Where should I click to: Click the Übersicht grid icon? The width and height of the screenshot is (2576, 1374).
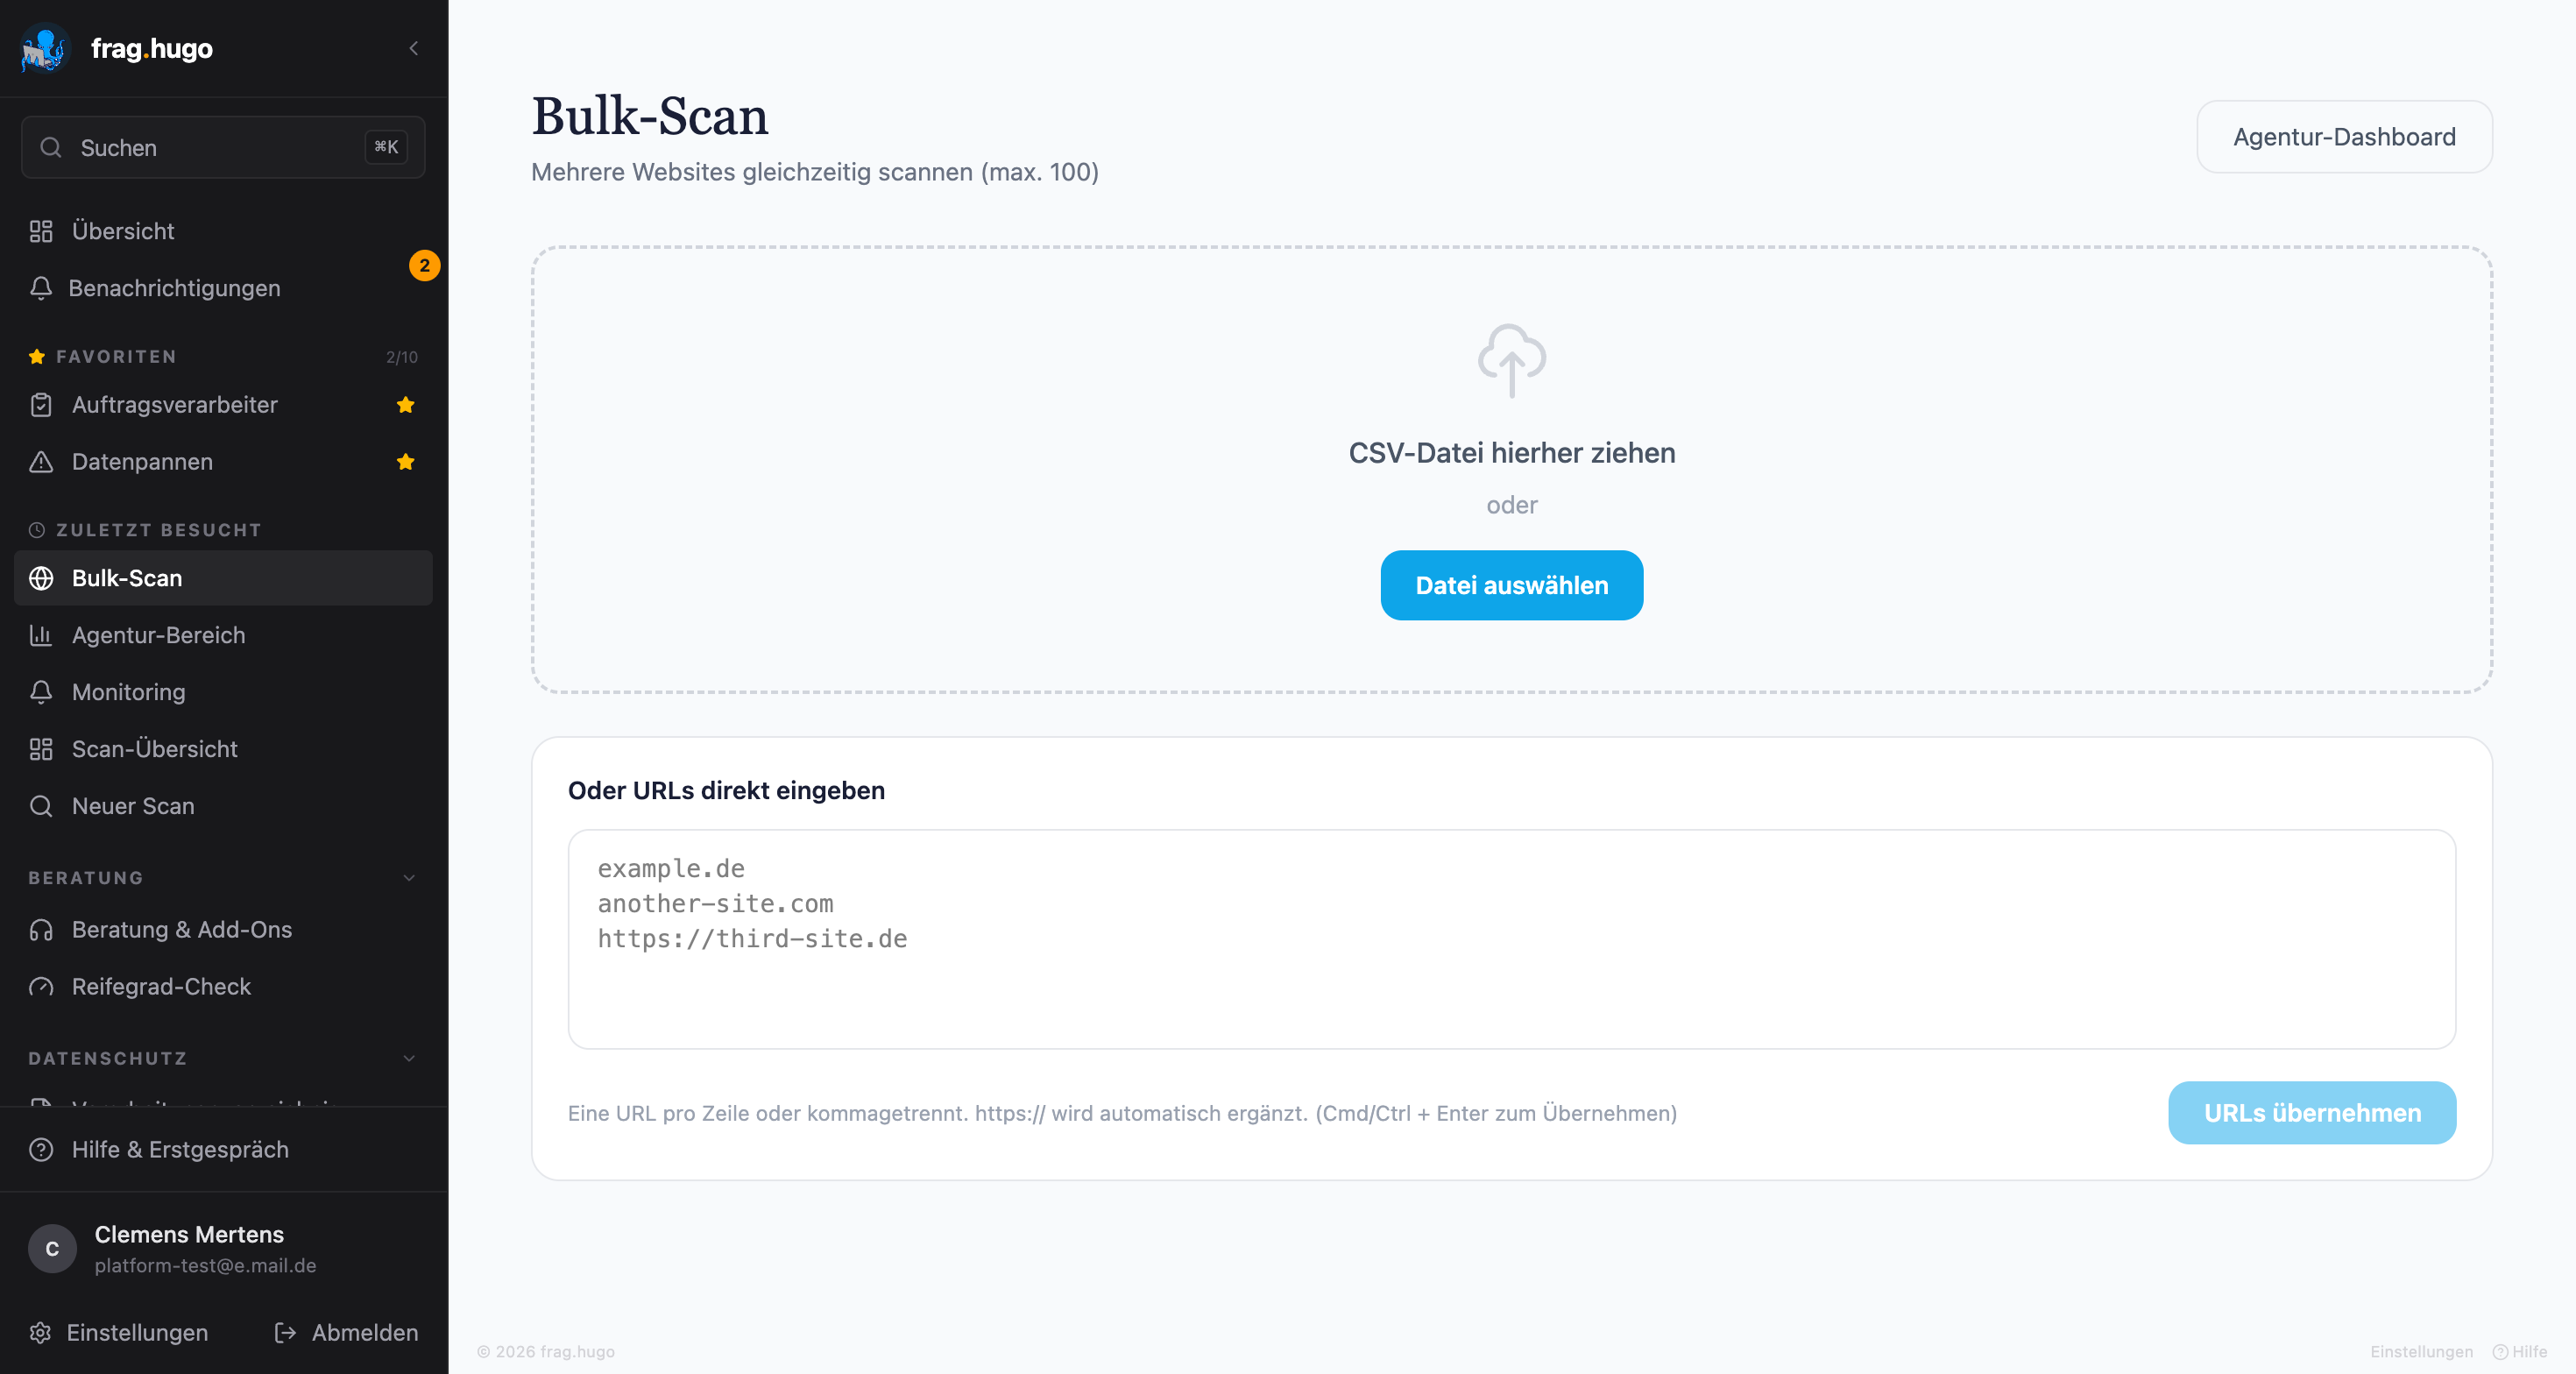point(41,231)
